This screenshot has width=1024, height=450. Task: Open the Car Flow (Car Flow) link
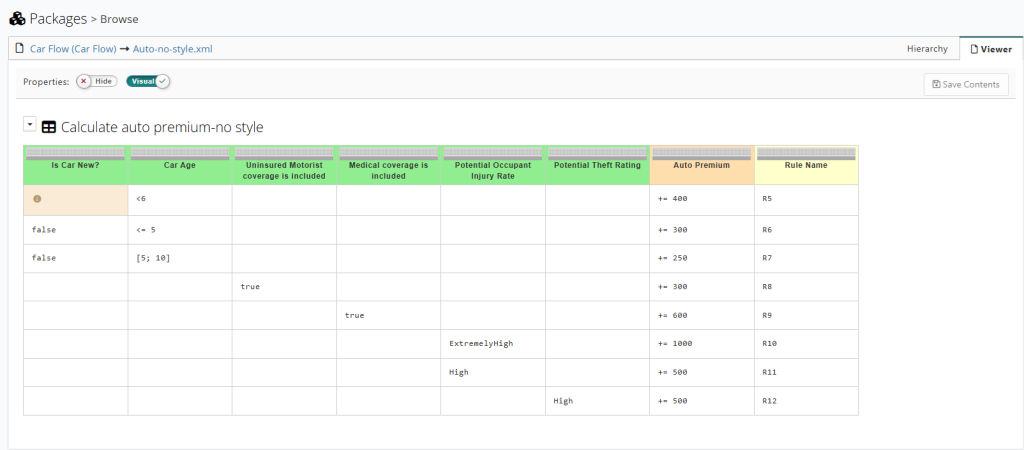coord(73,48)
